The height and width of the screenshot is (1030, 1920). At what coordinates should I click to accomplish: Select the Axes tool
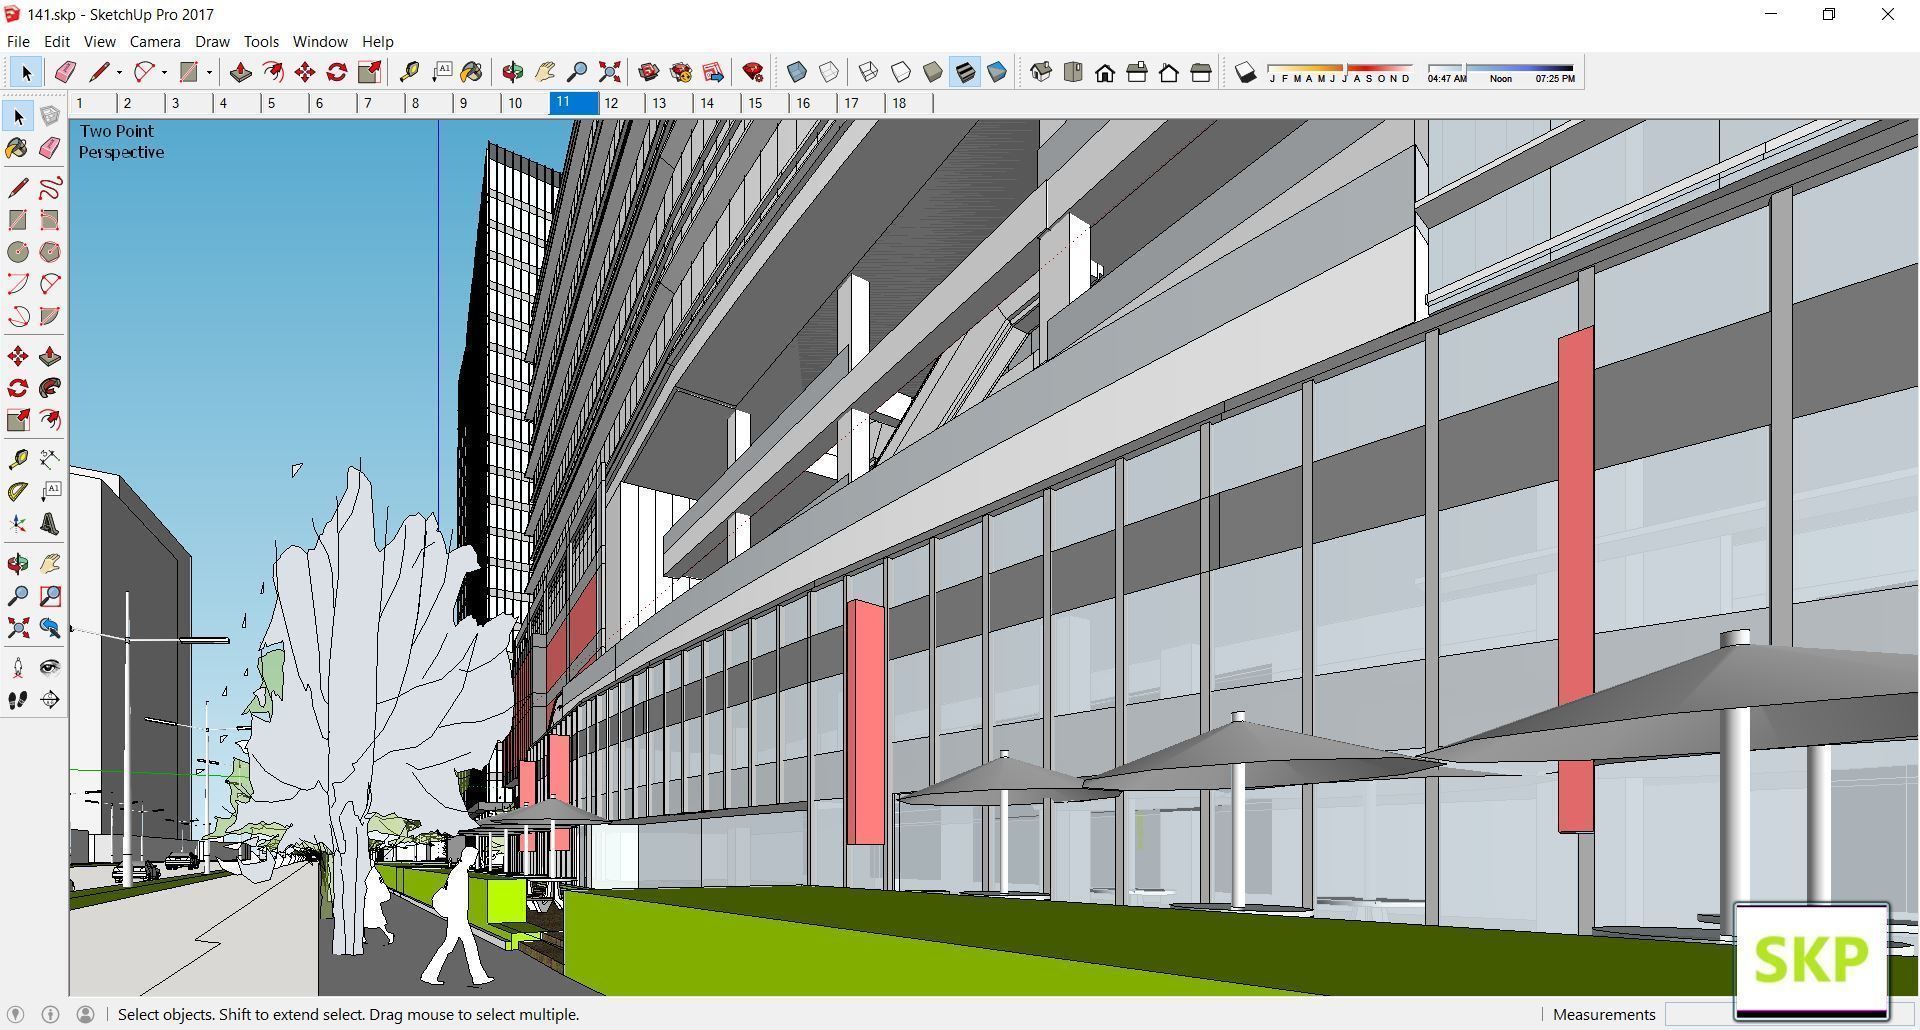pyautogui.click(x=18, y=524)
